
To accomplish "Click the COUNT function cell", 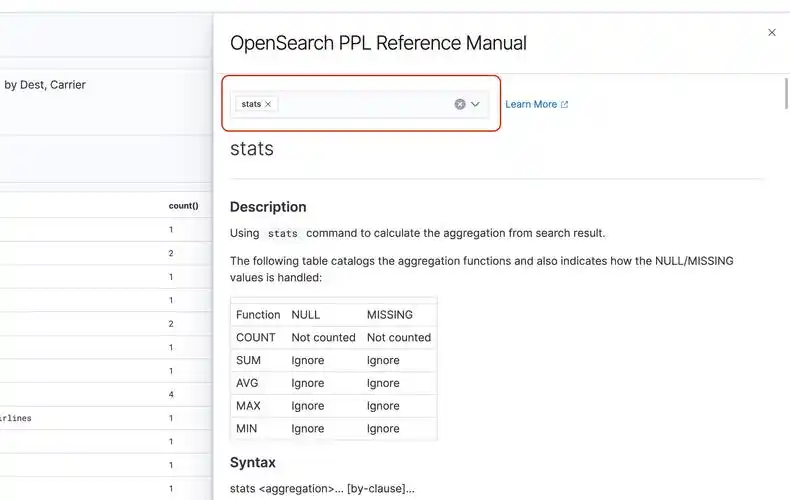I will 255,337.
